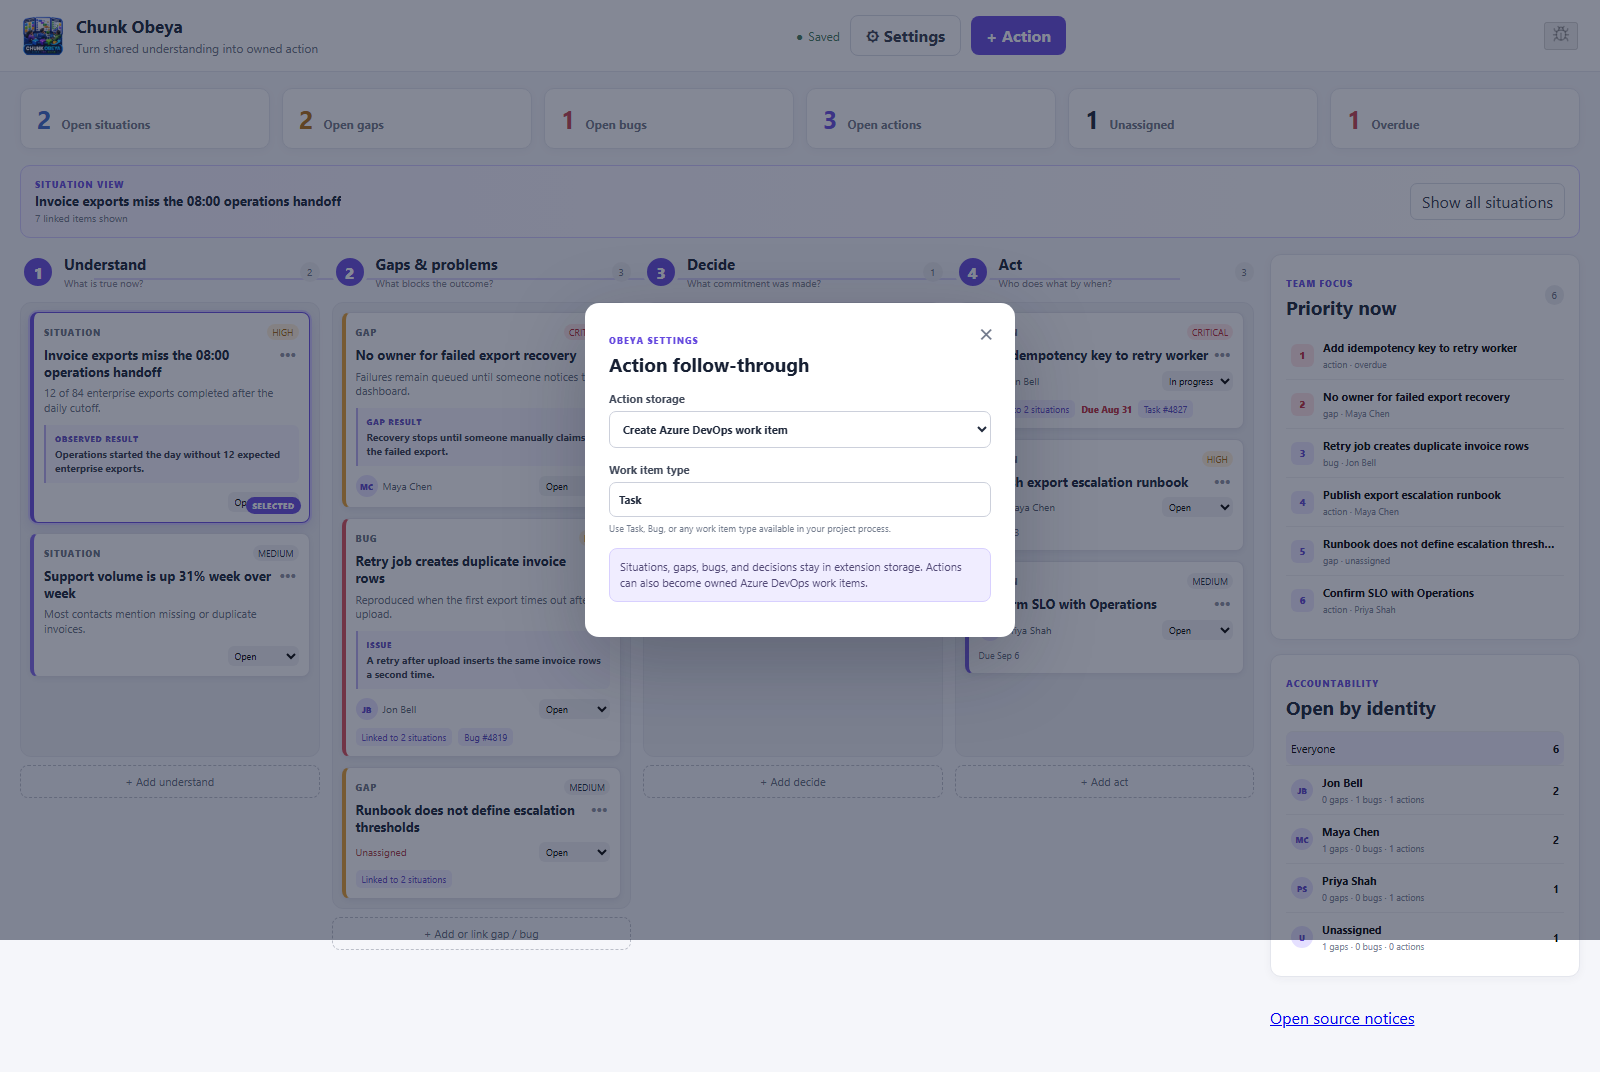Click the + Action button
Viewport: 1600px width, 1072px height.
coord(1018,36)
